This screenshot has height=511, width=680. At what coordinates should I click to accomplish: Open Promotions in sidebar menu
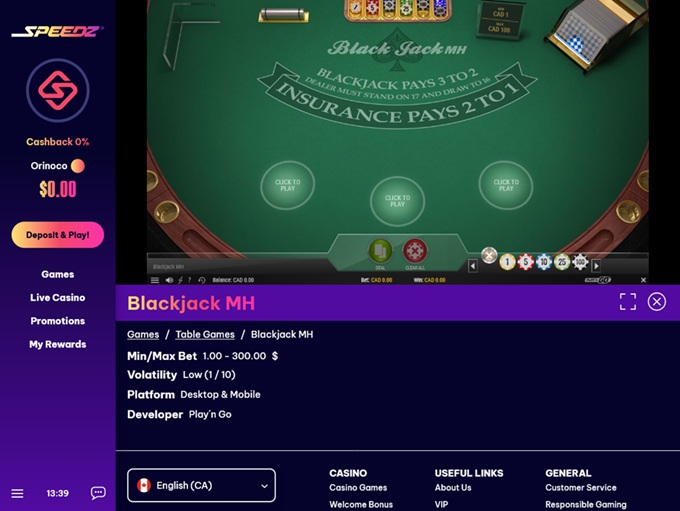click(58, 321)
